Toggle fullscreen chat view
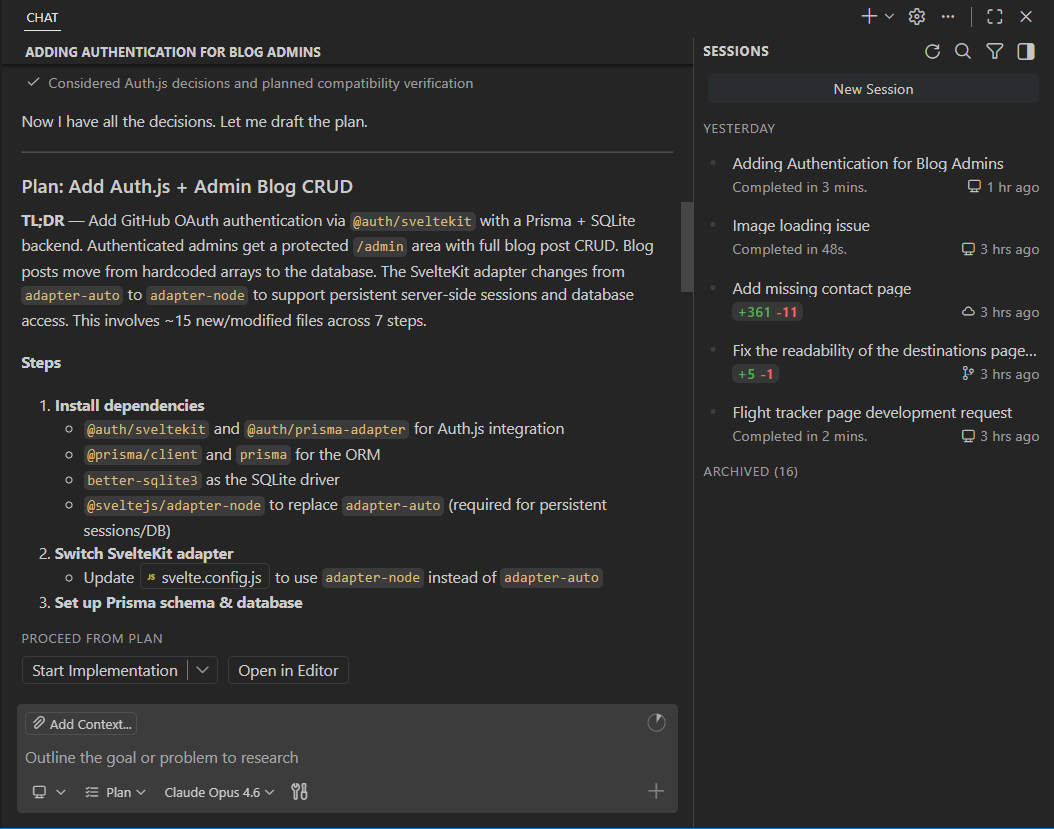This screenshot has width=1054, height=829. (x=994, y=16)
